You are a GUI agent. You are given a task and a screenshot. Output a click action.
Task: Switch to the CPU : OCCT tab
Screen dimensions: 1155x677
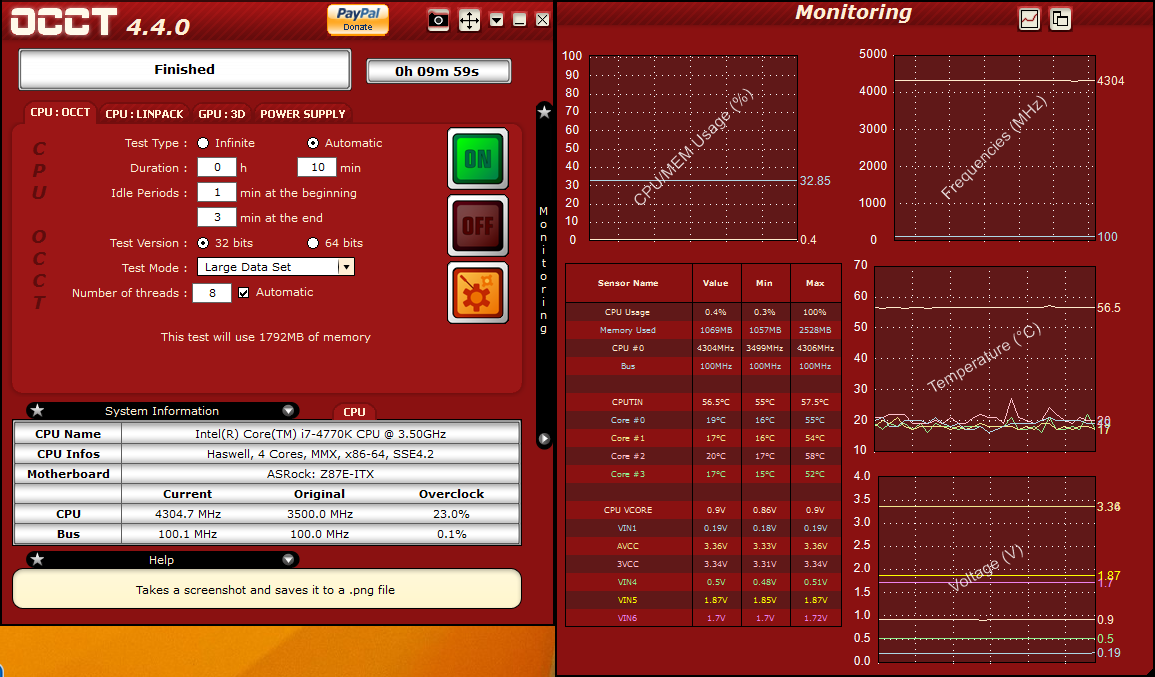(60, 113)
